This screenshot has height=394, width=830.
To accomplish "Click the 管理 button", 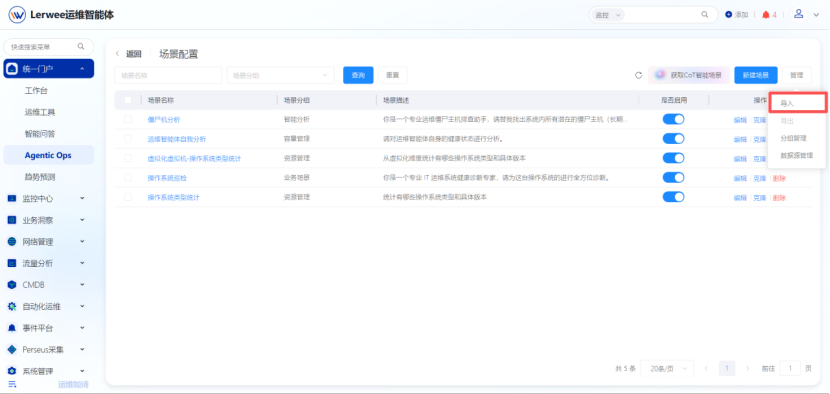I will pos(797,75).
